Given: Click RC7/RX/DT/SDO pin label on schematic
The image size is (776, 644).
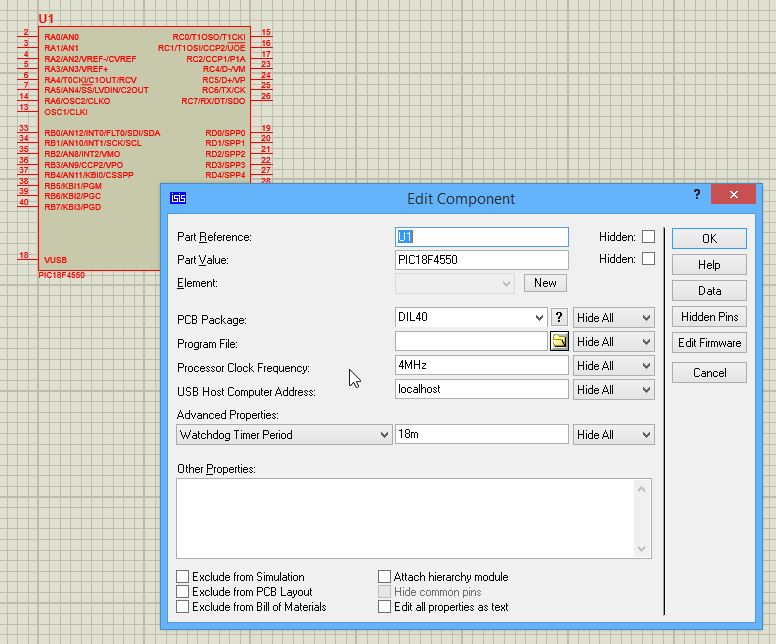Looking at the screenshot, I should (213, 101).
